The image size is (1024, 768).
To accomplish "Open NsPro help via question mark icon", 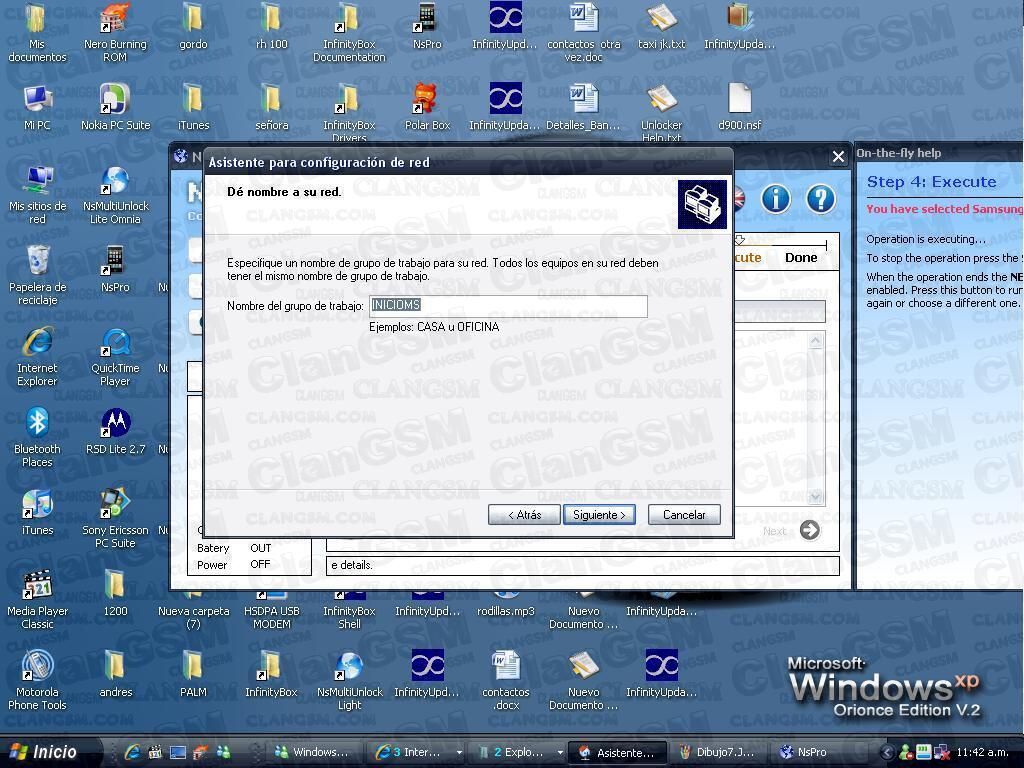I will [820, 199].
